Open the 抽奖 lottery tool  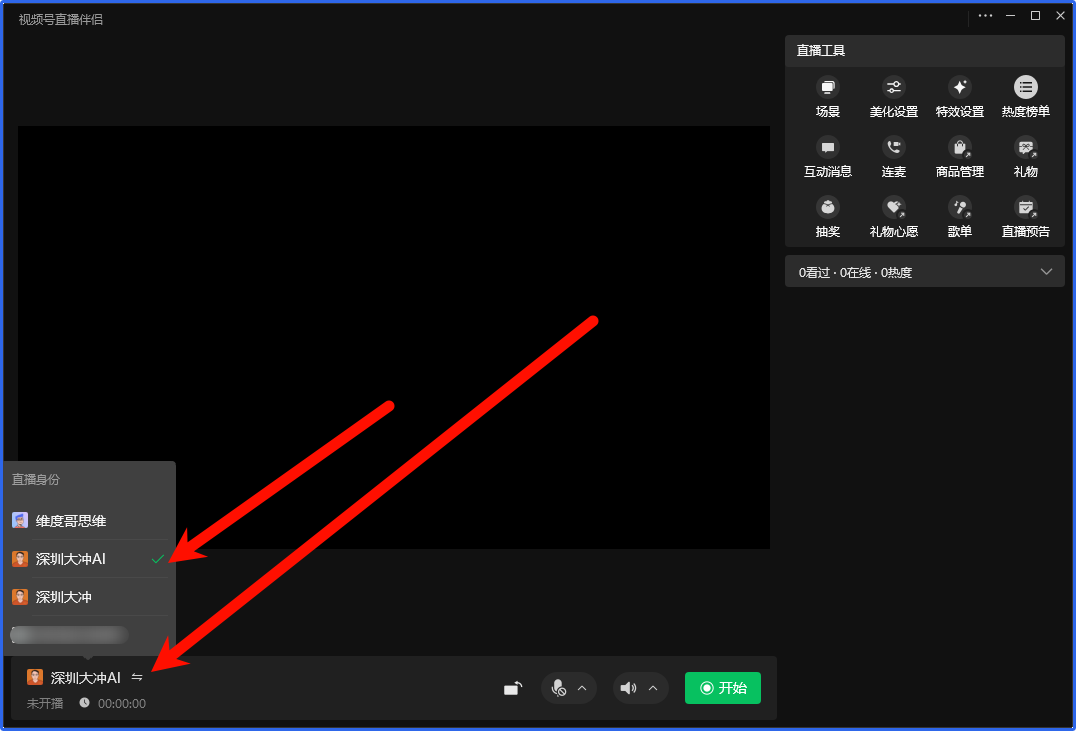827,208
